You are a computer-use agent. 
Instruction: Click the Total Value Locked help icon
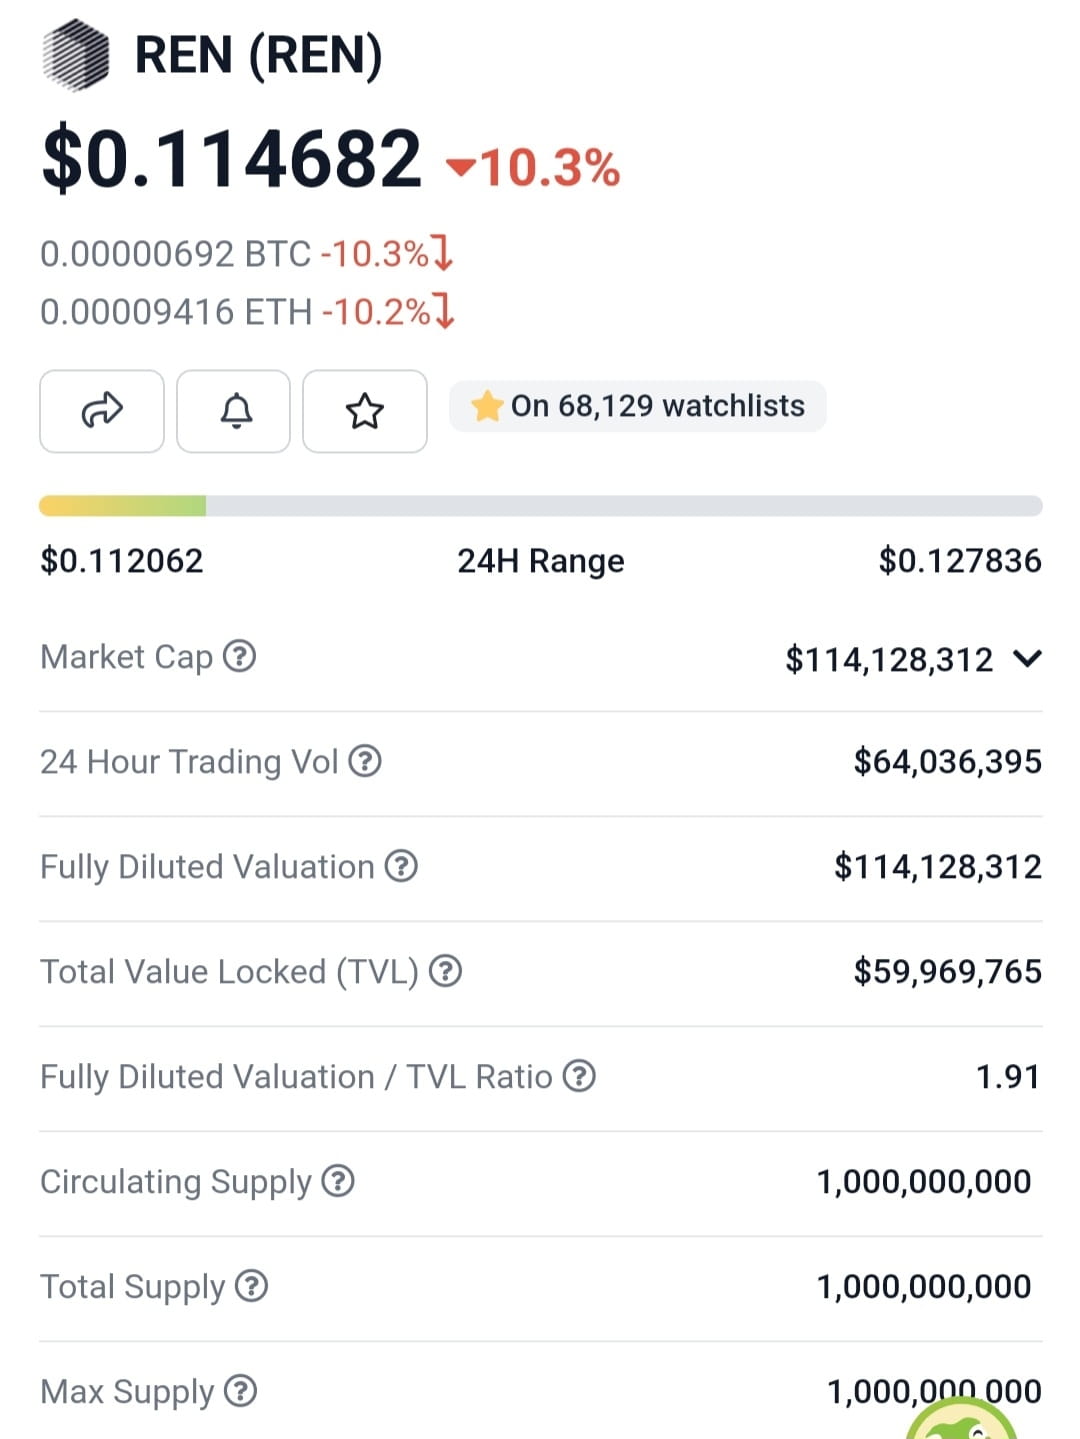(x=444, y=971)
